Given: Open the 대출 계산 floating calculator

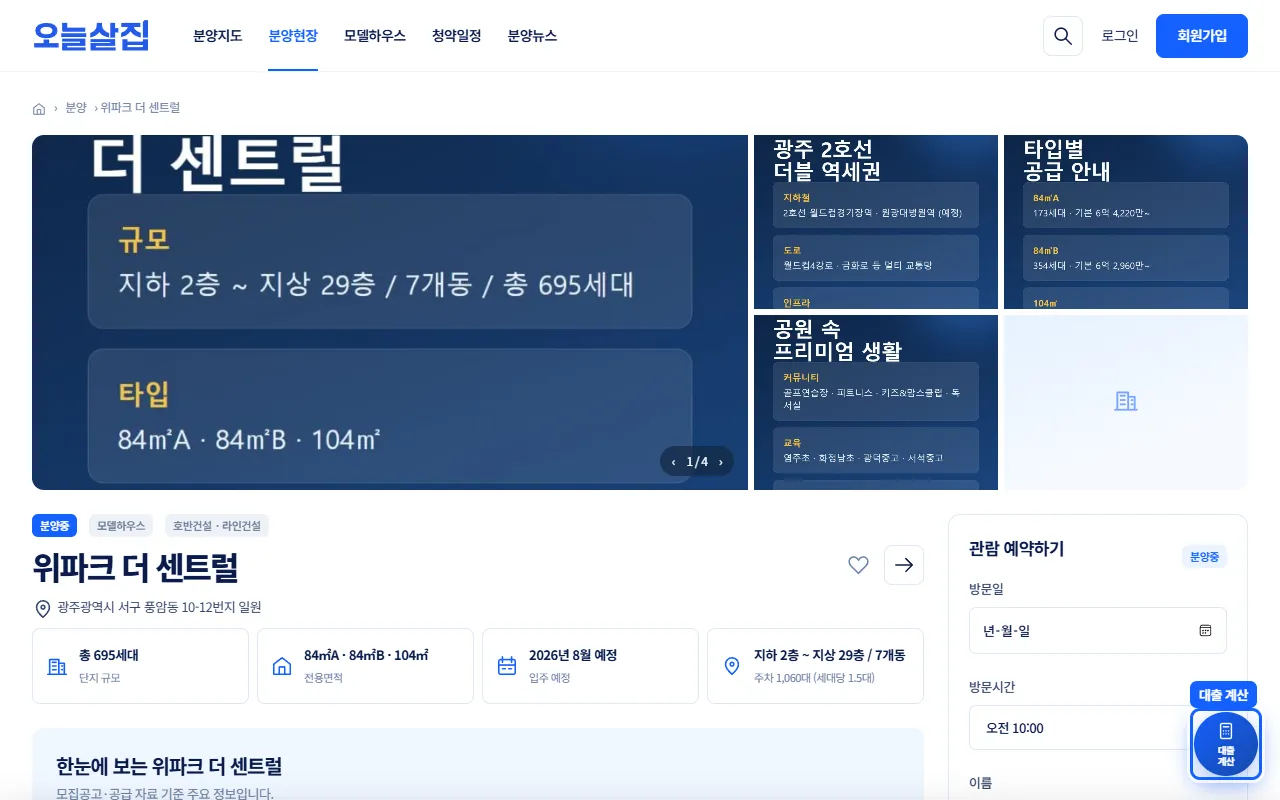Looking at the screenshot, I should click(x=1226, y=744).
